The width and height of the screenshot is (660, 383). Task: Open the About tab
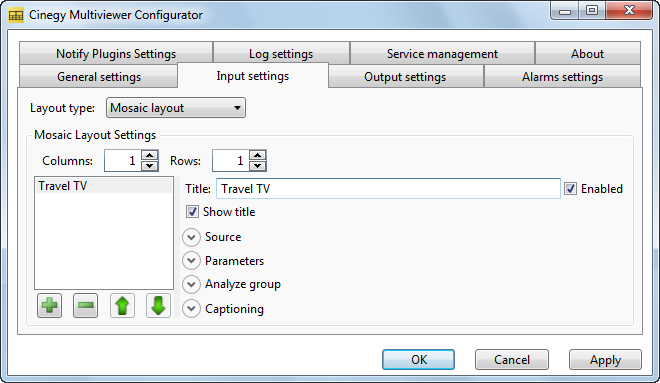pos(588,53)
